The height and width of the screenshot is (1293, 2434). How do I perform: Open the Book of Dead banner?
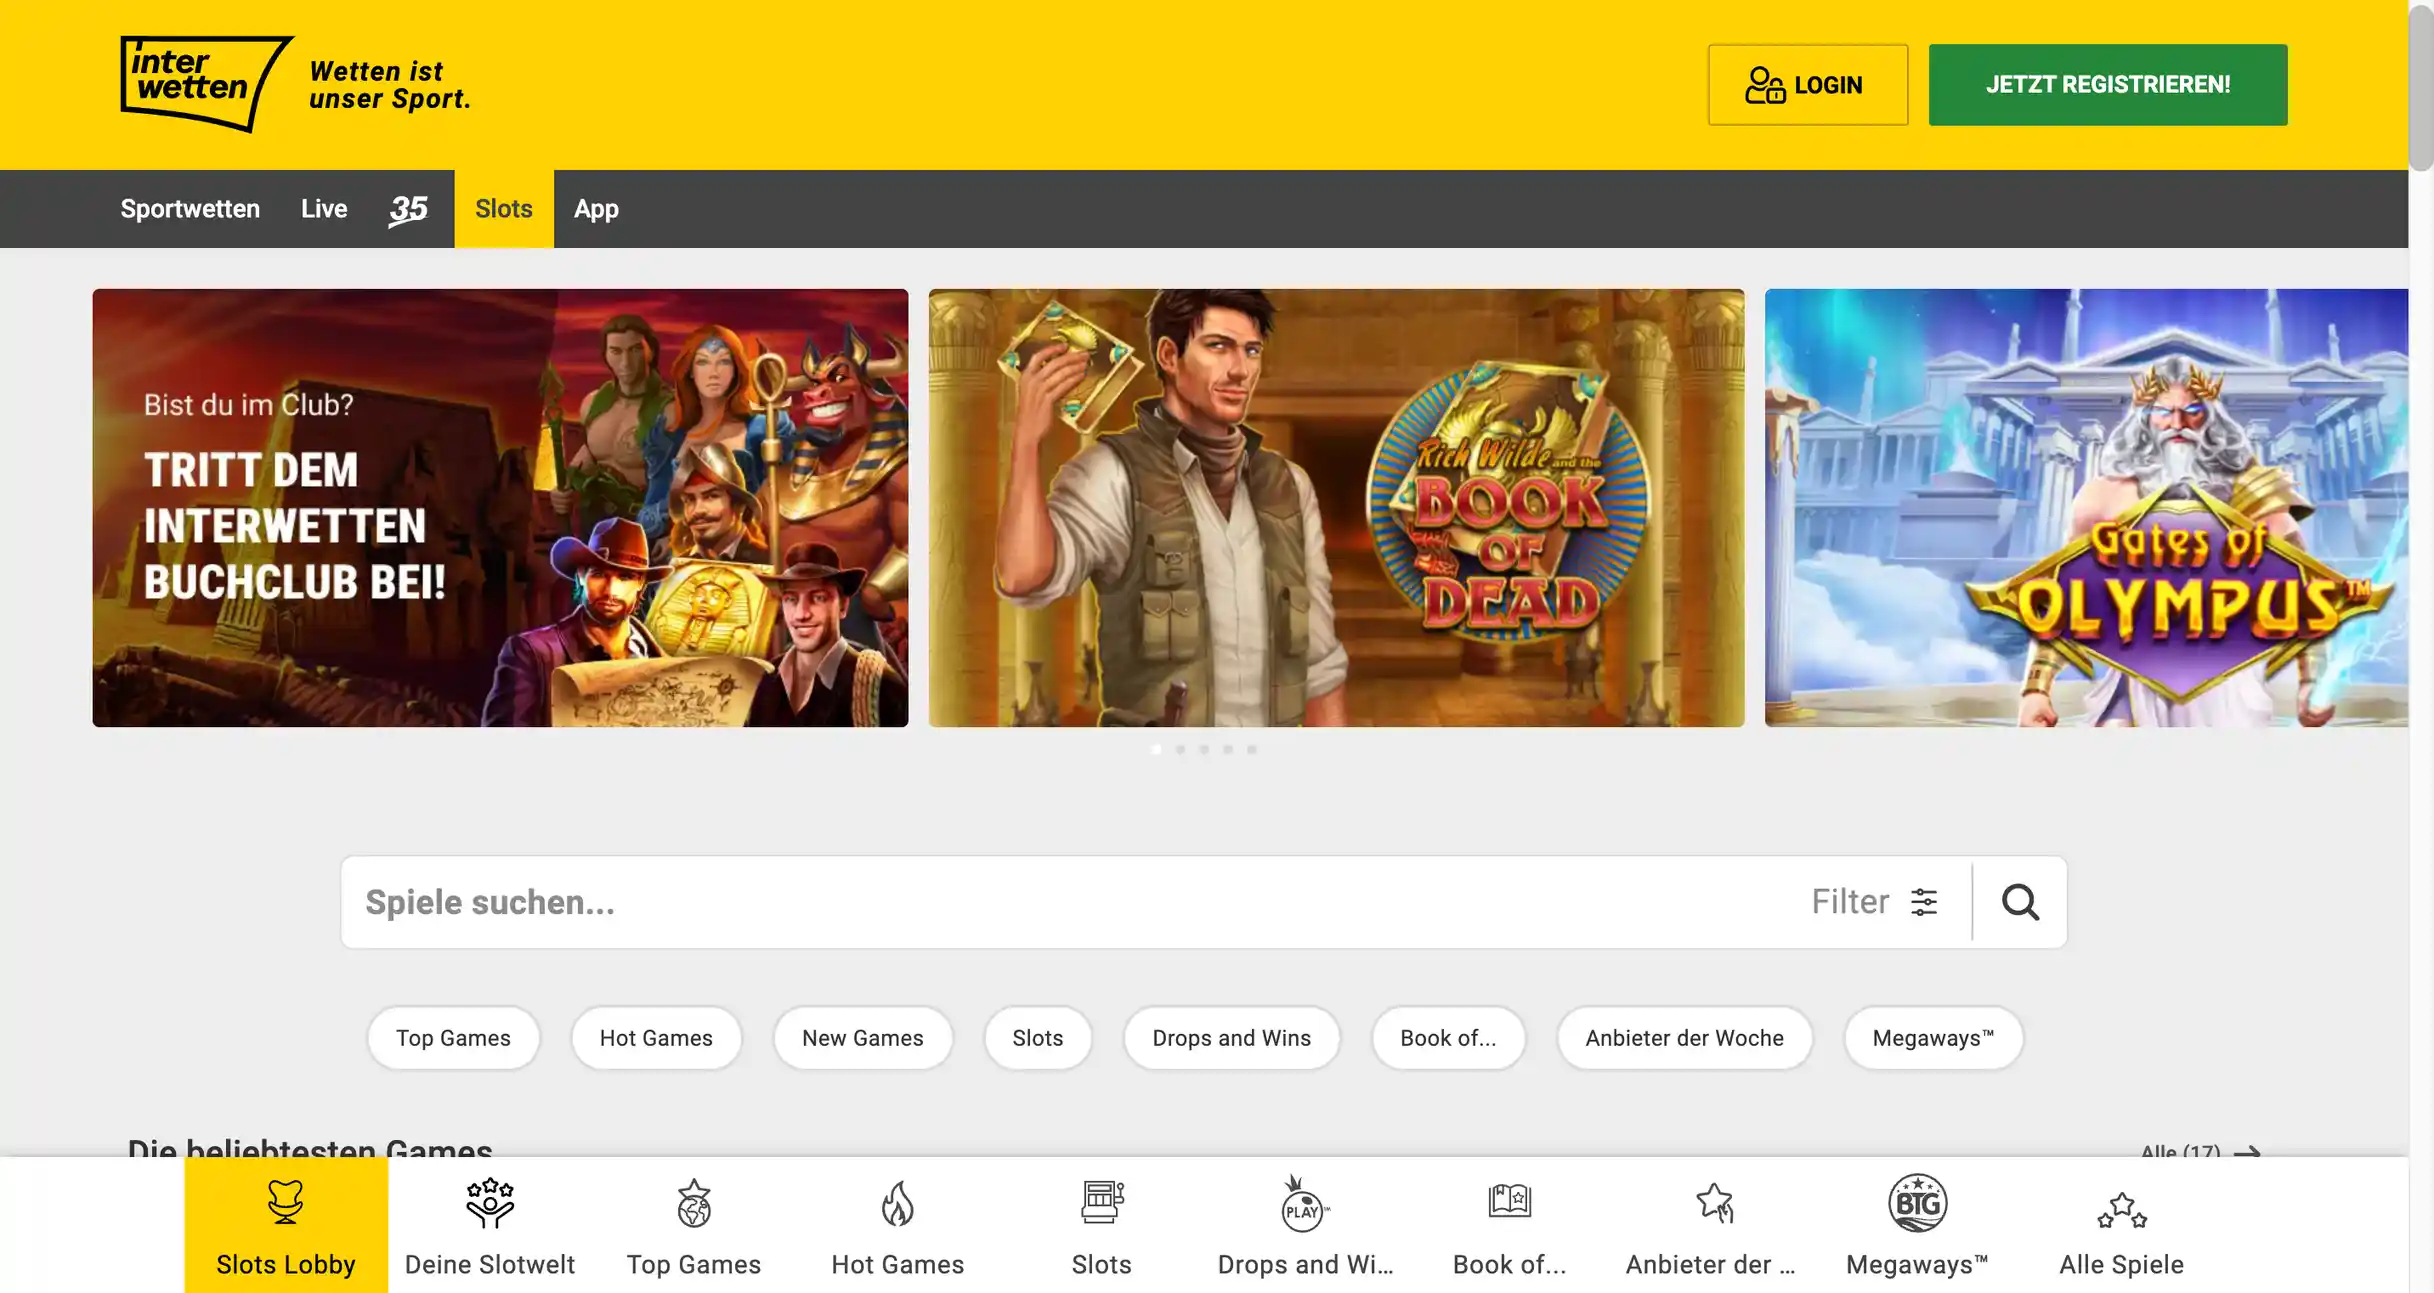pyautogui.click(x=1336, y=508)
